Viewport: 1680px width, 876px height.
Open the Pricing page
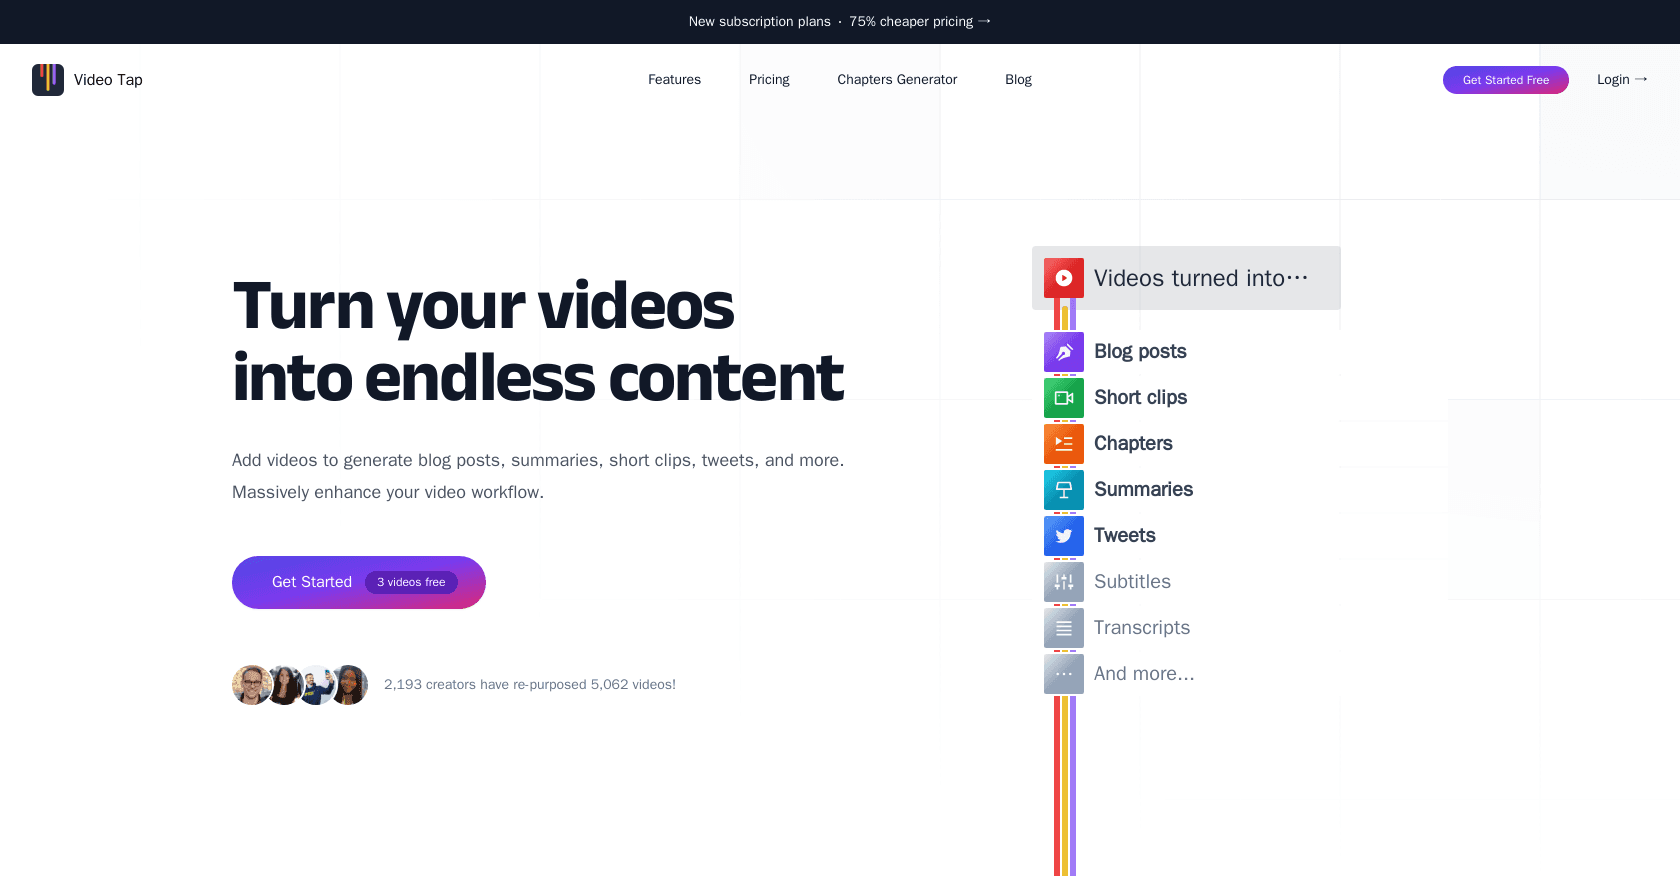769,80
